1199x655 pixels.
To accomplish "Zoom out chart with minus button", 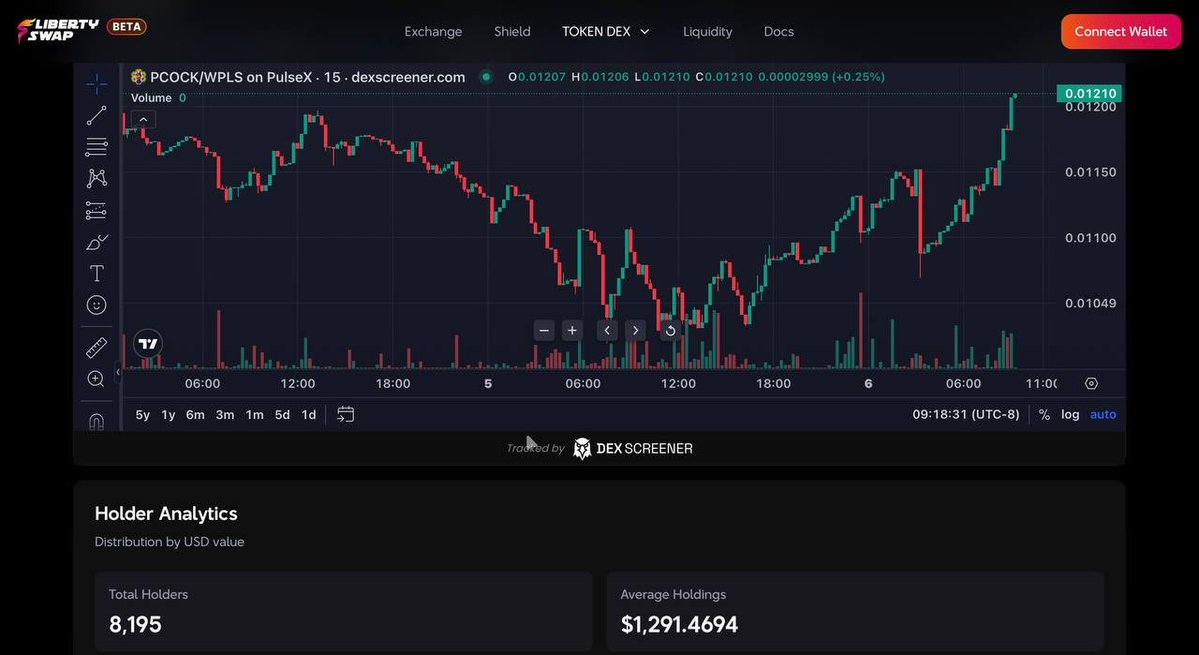I will point(544,330).
